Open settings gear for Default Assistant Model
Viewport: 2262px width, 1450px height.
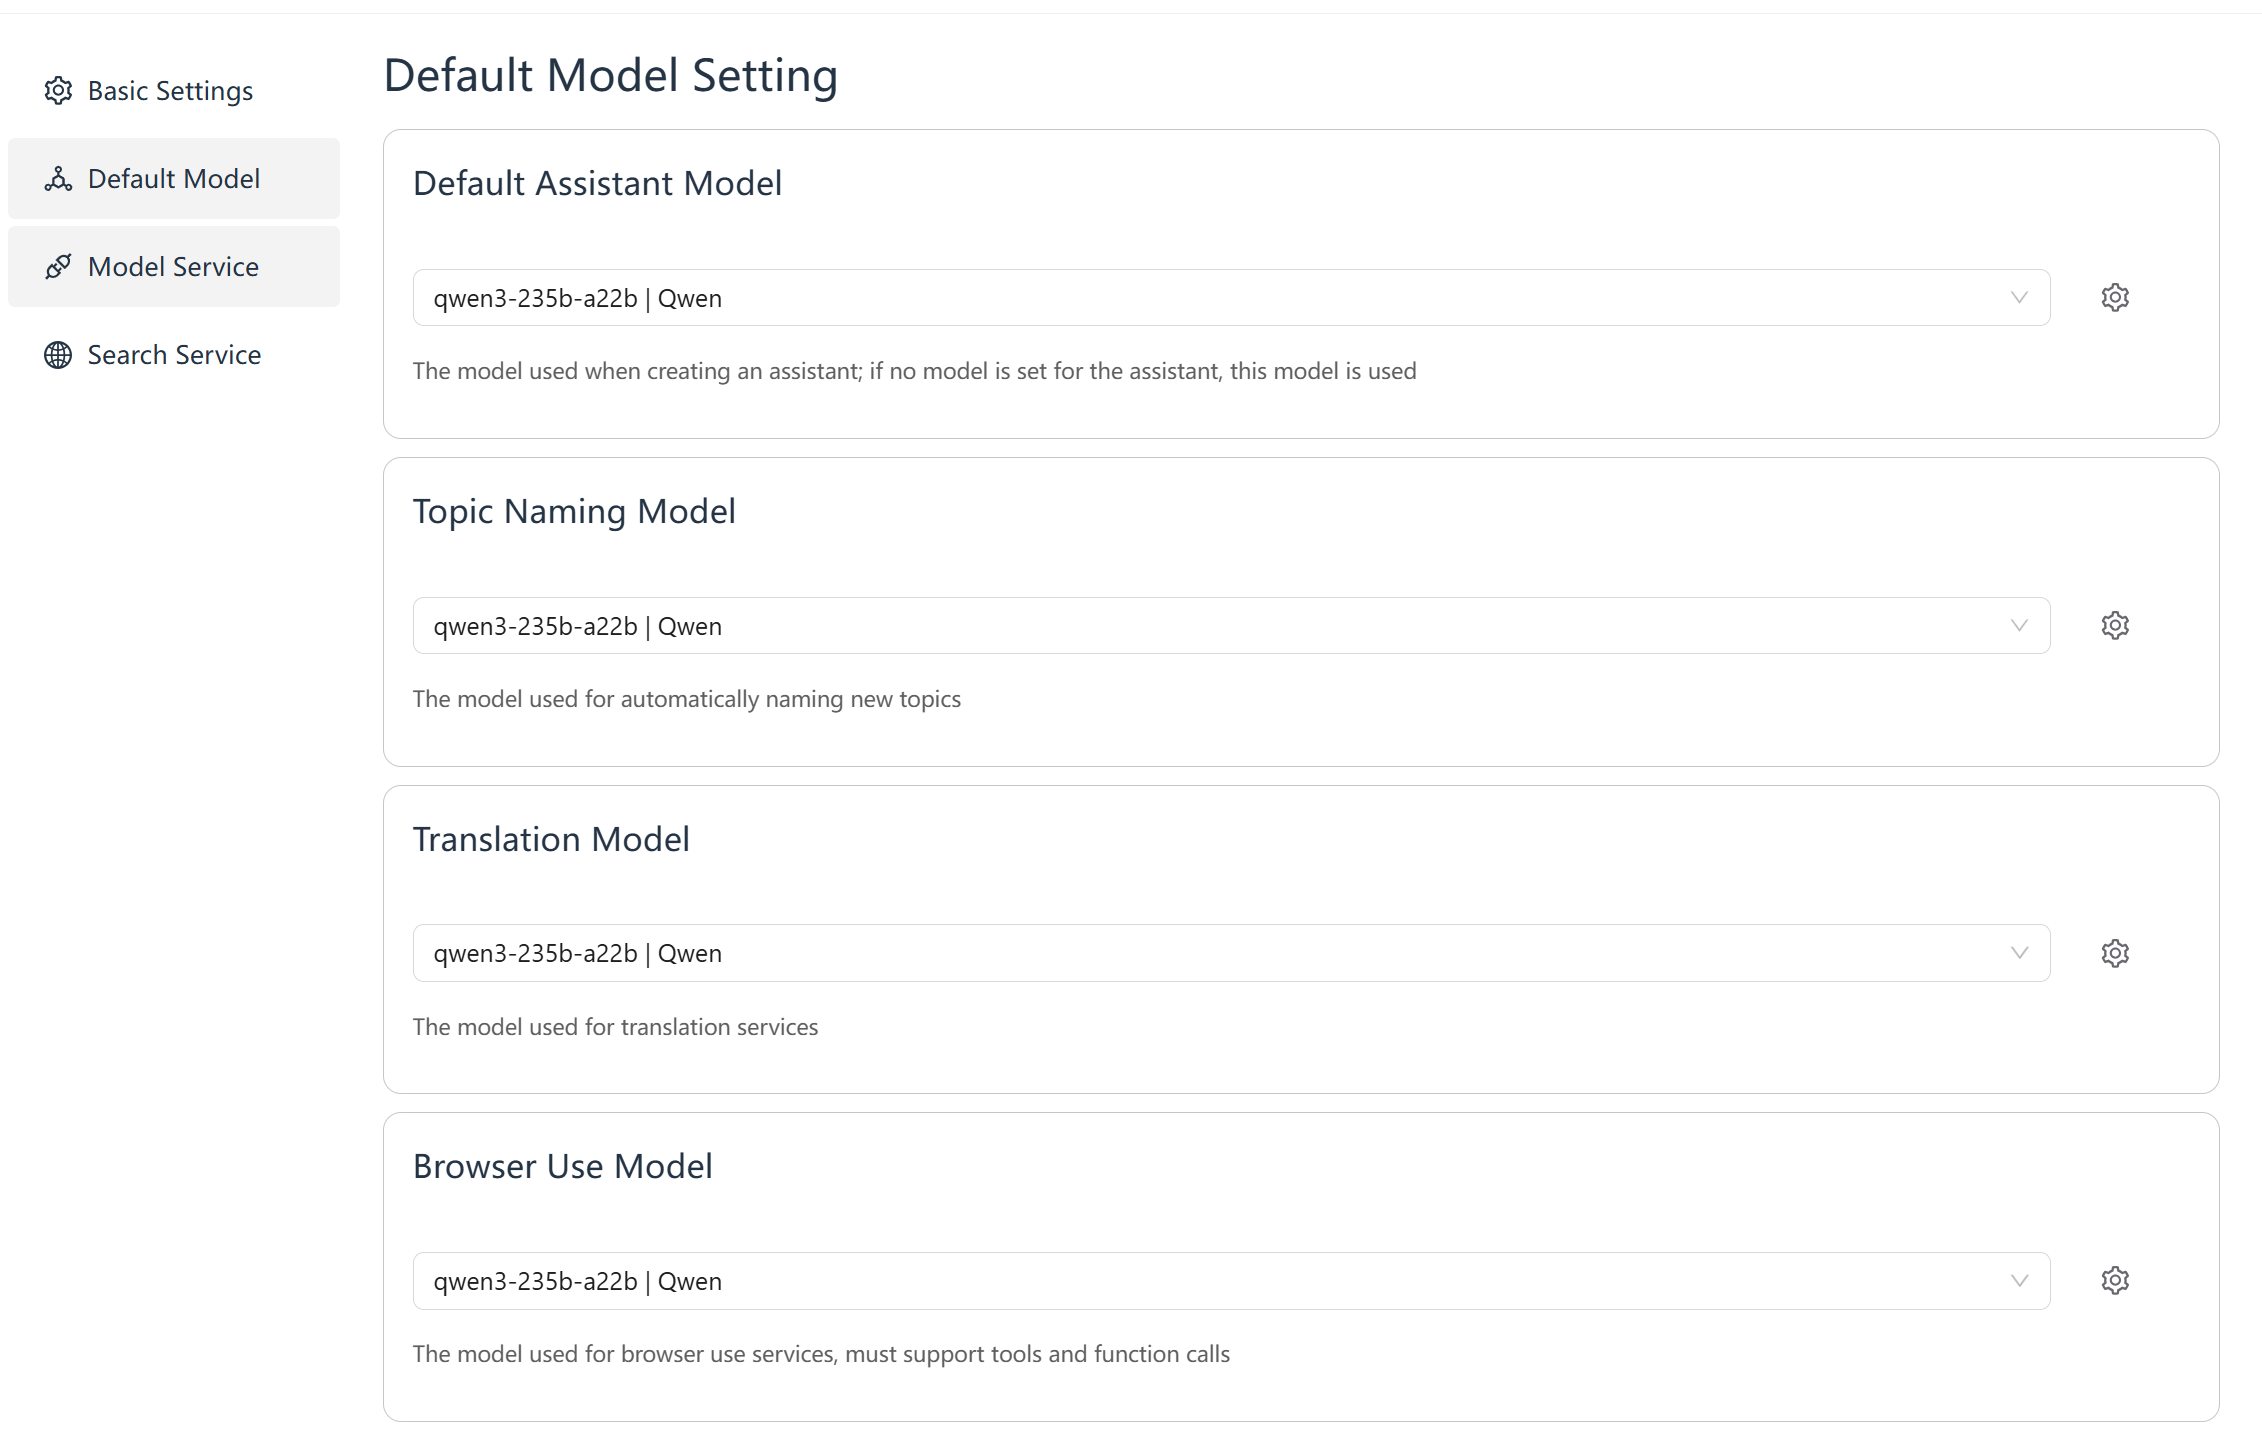[x=2114, y=298]
